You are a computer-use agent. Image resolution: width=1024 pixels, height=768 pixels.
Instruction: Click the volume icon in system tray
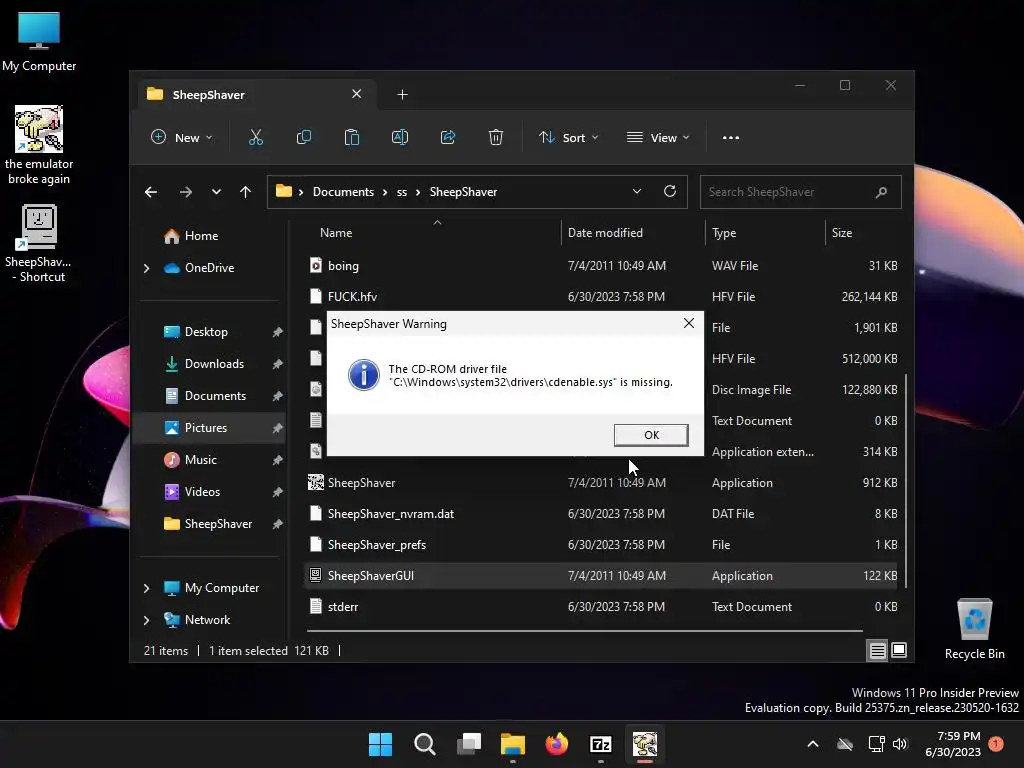click(x=900, y=744)
